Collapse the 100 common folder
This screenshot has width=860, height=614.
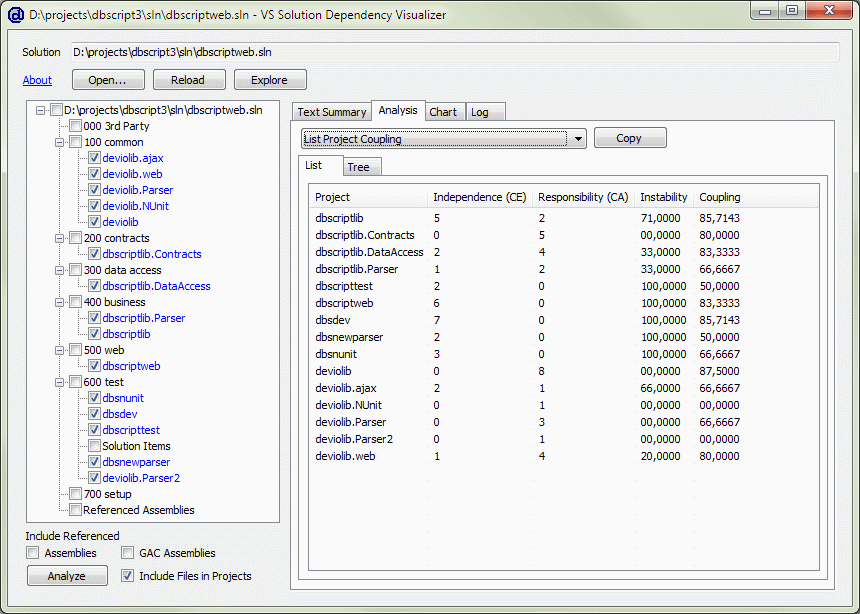coord(59,142)
